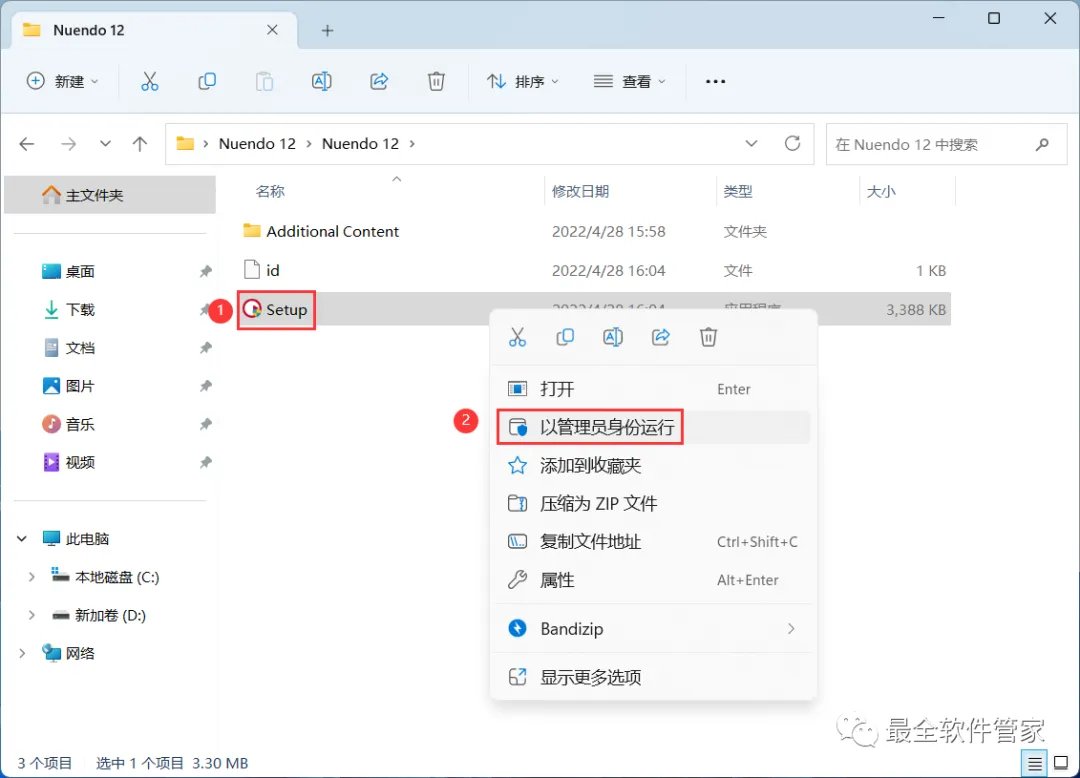
Task: Select the Additional Content folder name
Action: pyautogui.click(x=333, y=231)
